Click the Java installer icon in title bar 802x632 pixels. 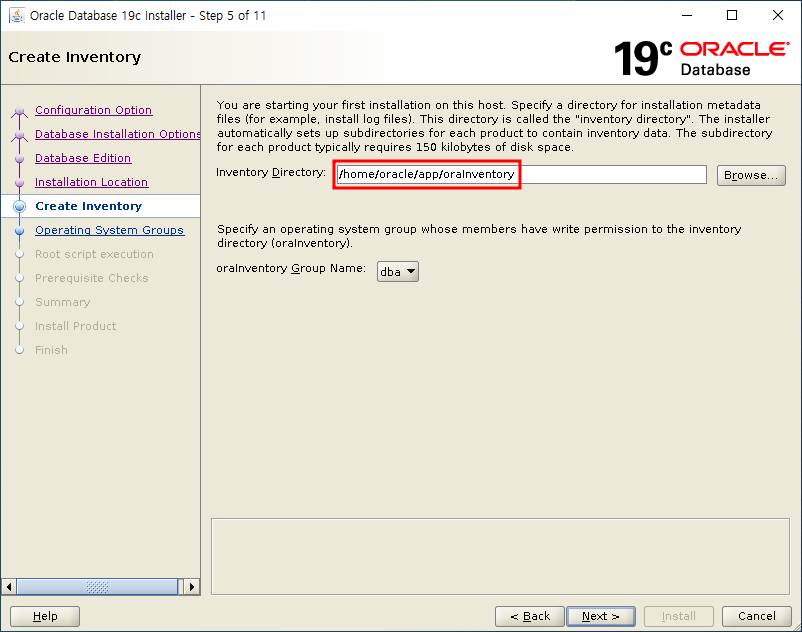17,15
